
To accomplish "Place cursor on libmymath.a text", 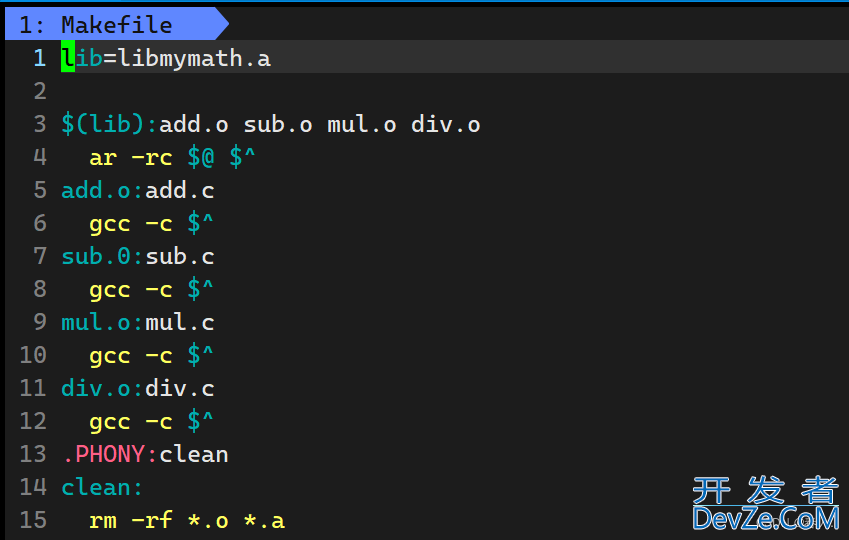I will tap(194, 58).
